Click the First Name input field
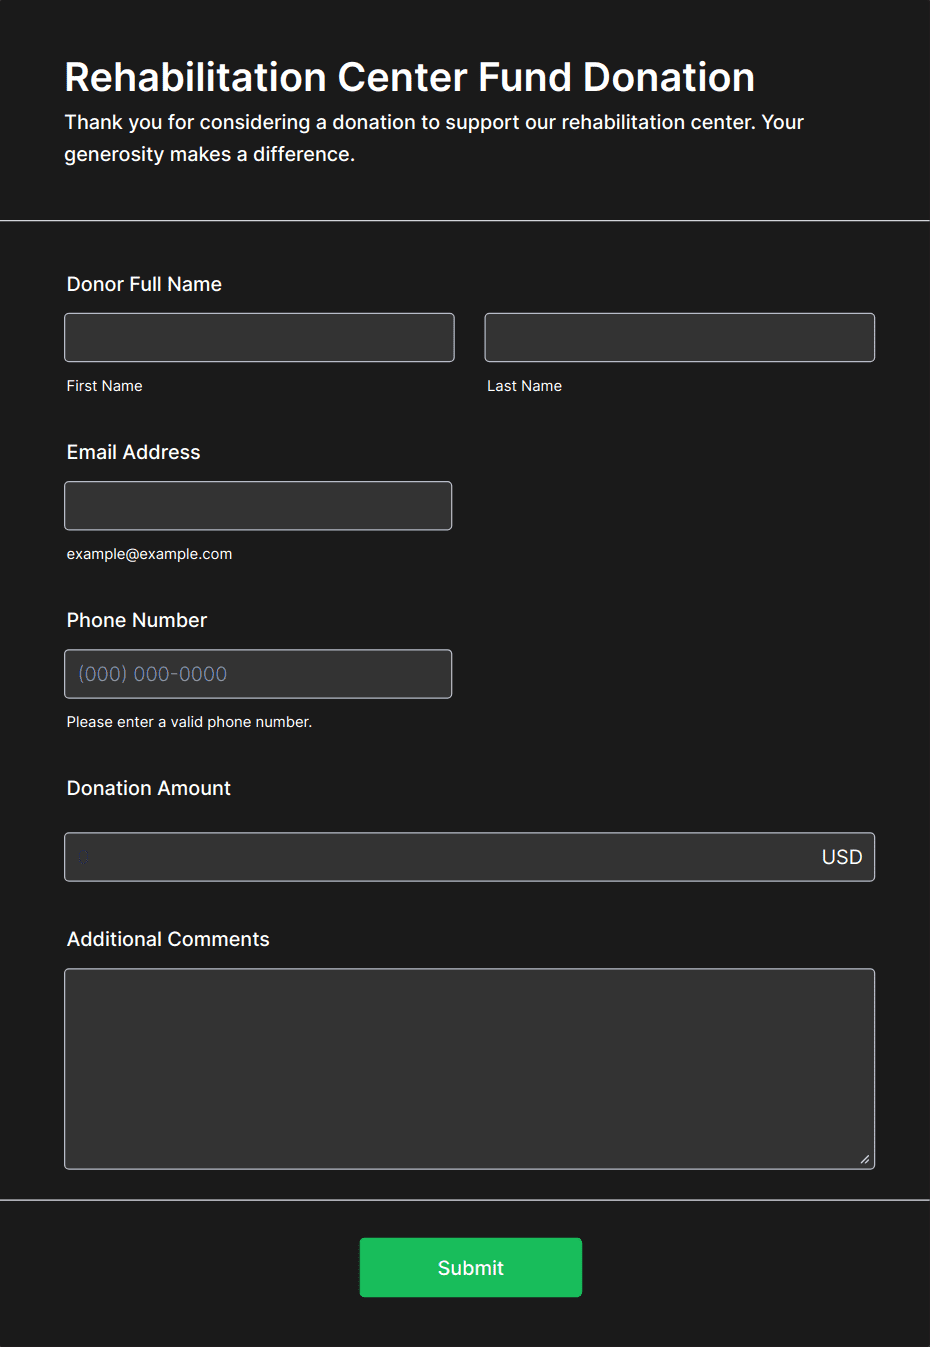 click(259, 337)
